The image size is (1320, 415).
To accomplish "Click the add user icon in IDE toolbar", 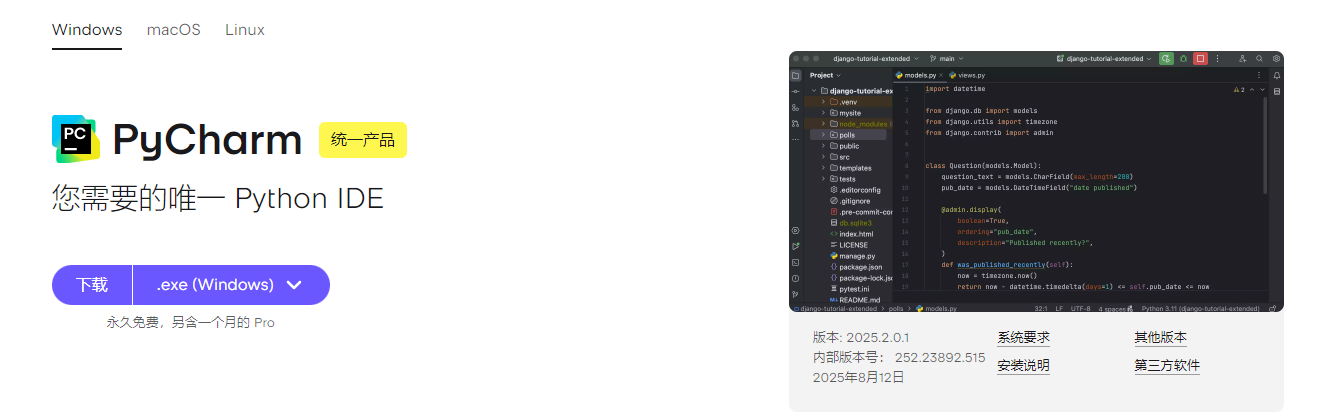I will pos(1242,59).
